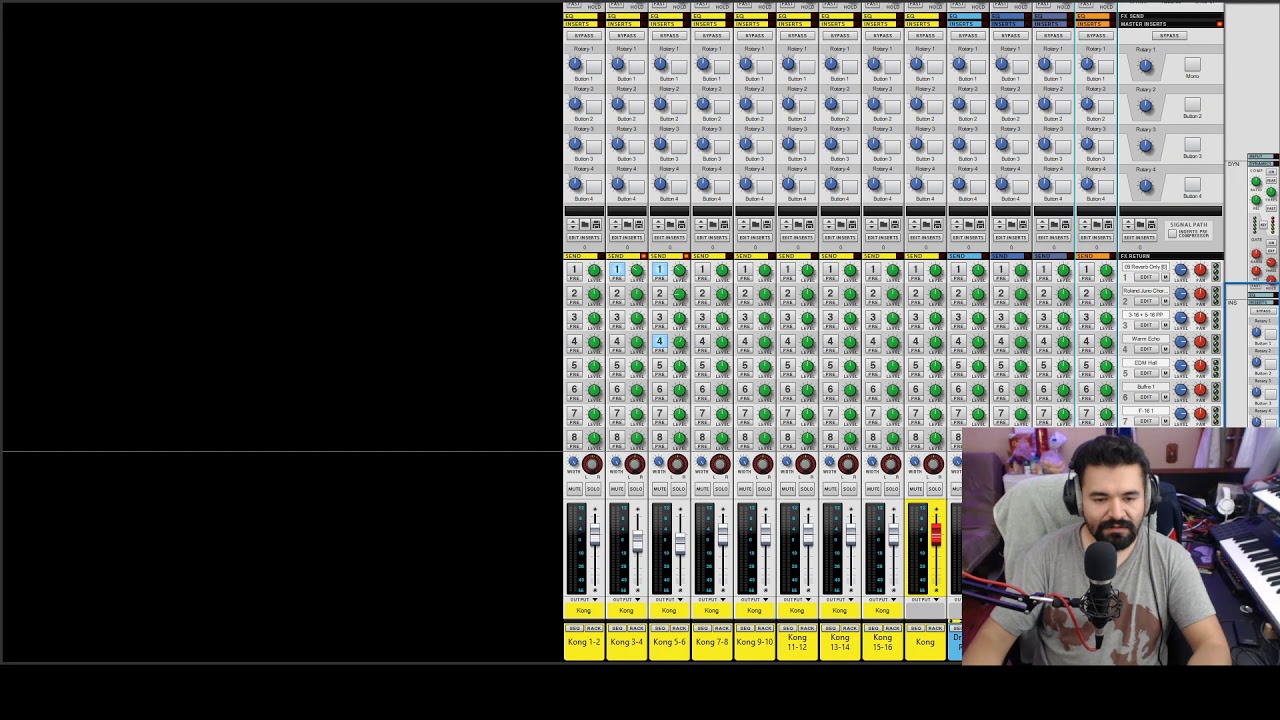Open Output dropdown on Kong 1-2

(x=584, y=600)
